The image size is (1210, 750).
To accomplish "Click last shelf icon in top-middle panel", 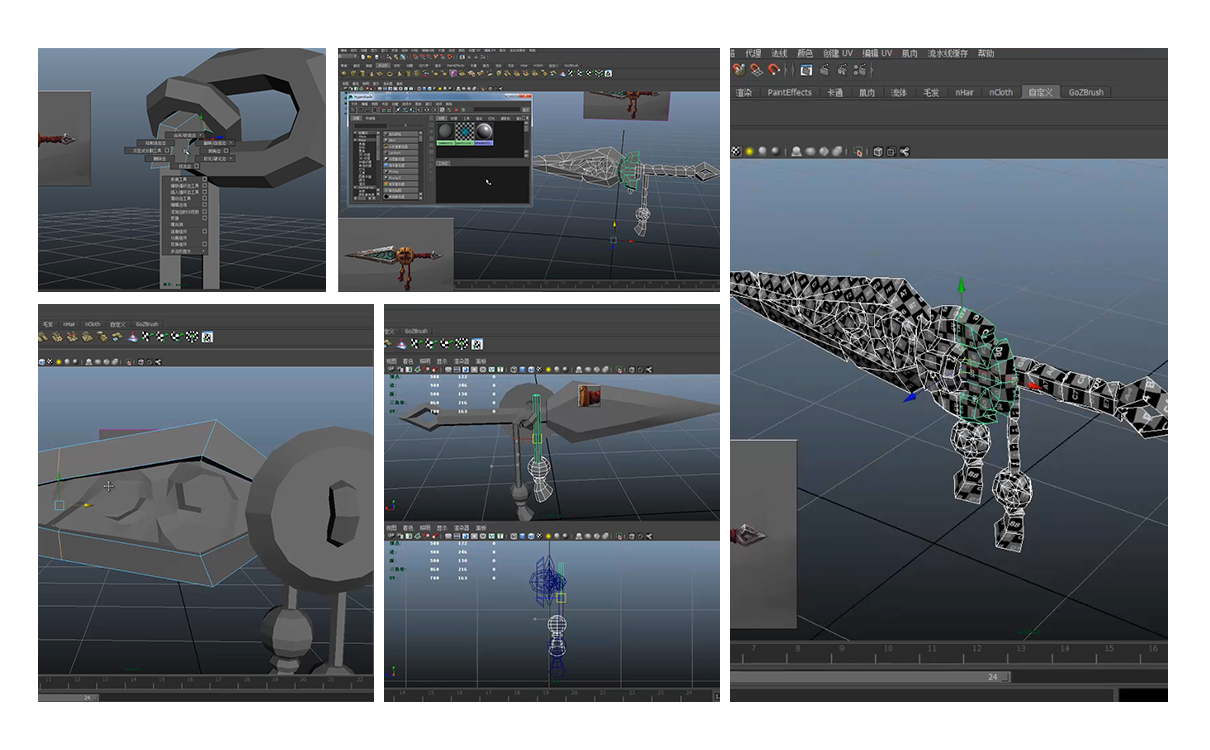I will [609, 73].
